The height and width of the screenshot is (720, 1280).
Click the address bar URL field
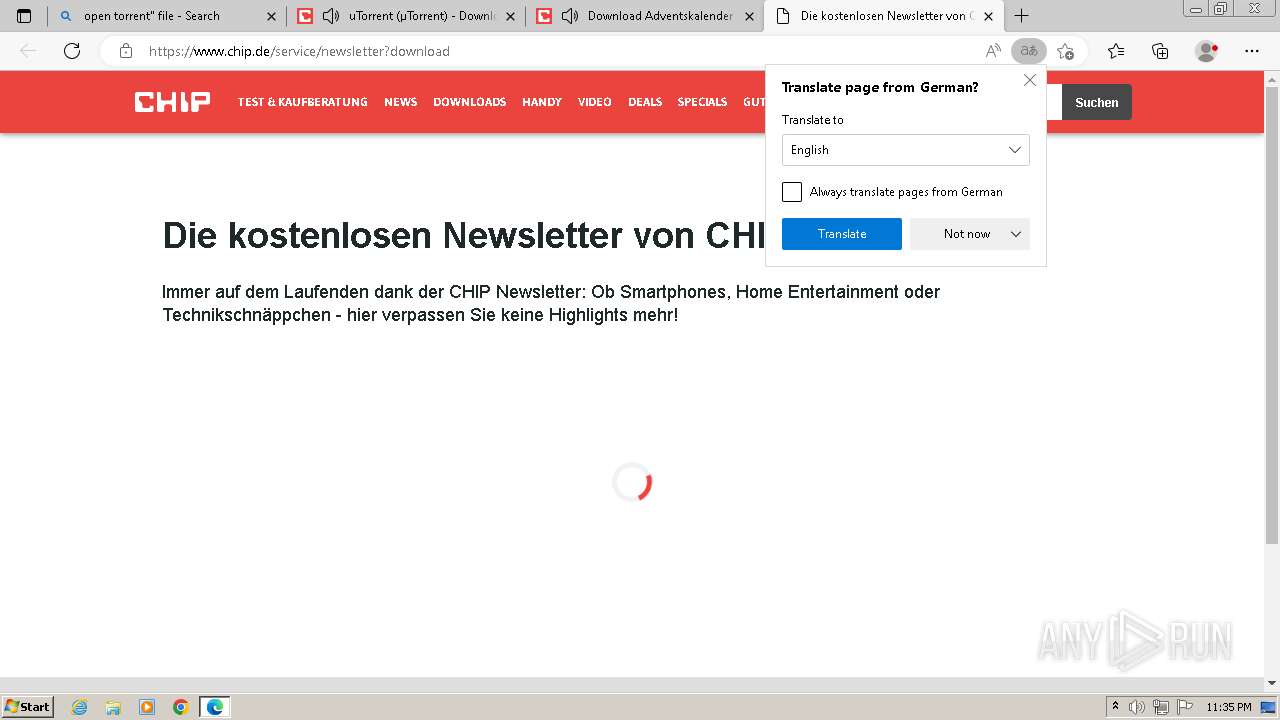coord(560,51)
